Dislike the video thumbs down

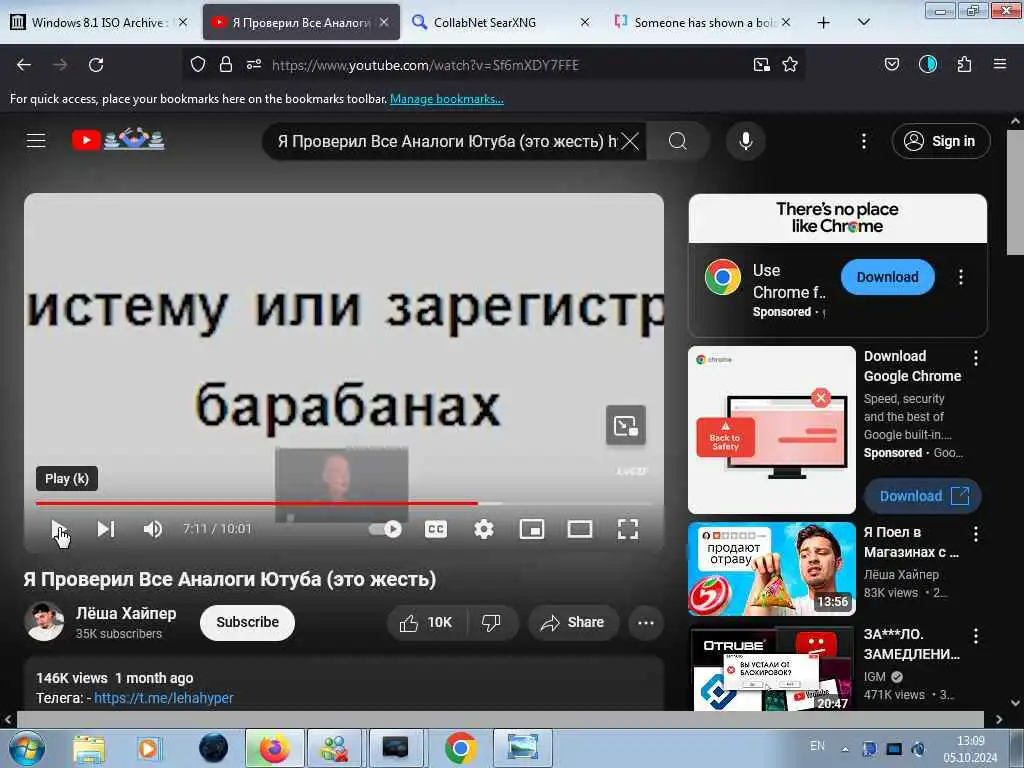point(491,622)
